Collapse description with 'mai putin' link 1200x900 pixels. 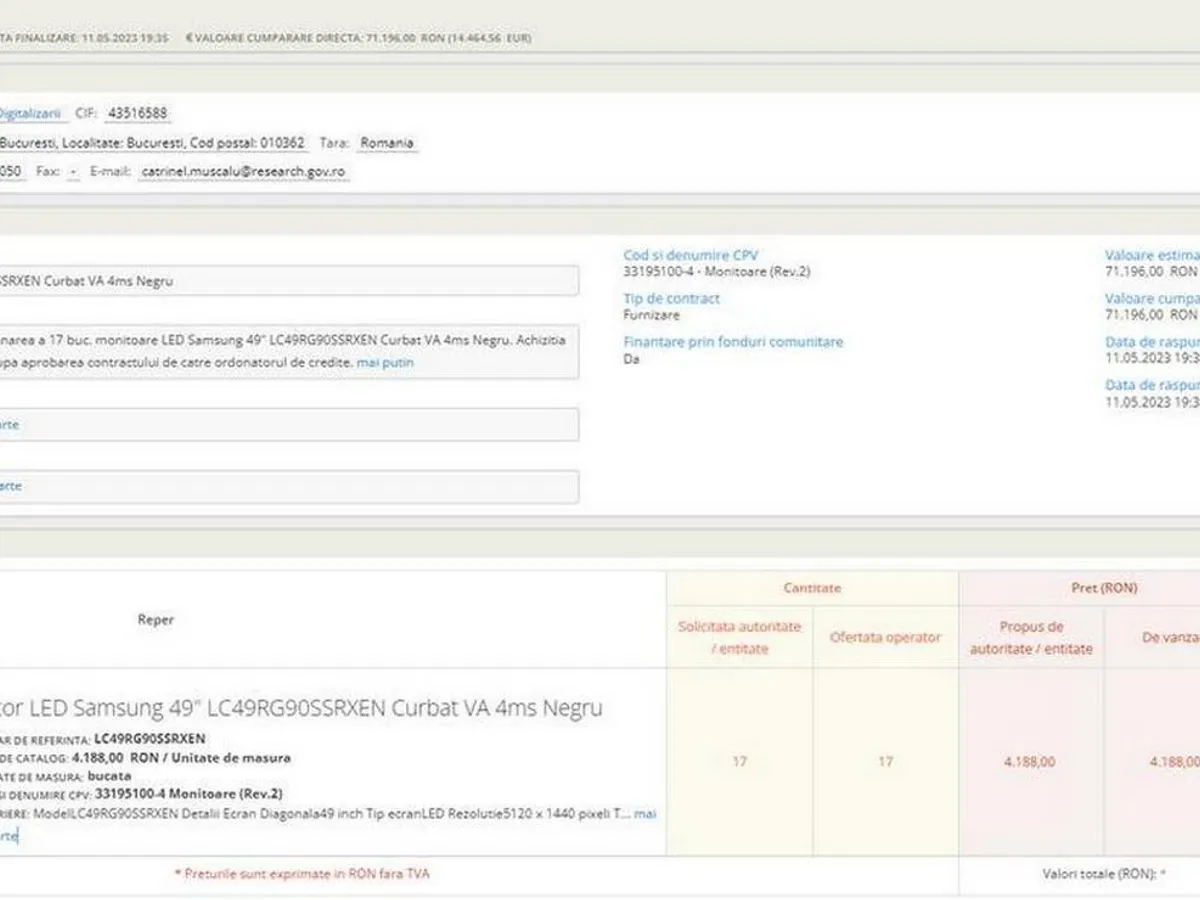tap(385, 363)
